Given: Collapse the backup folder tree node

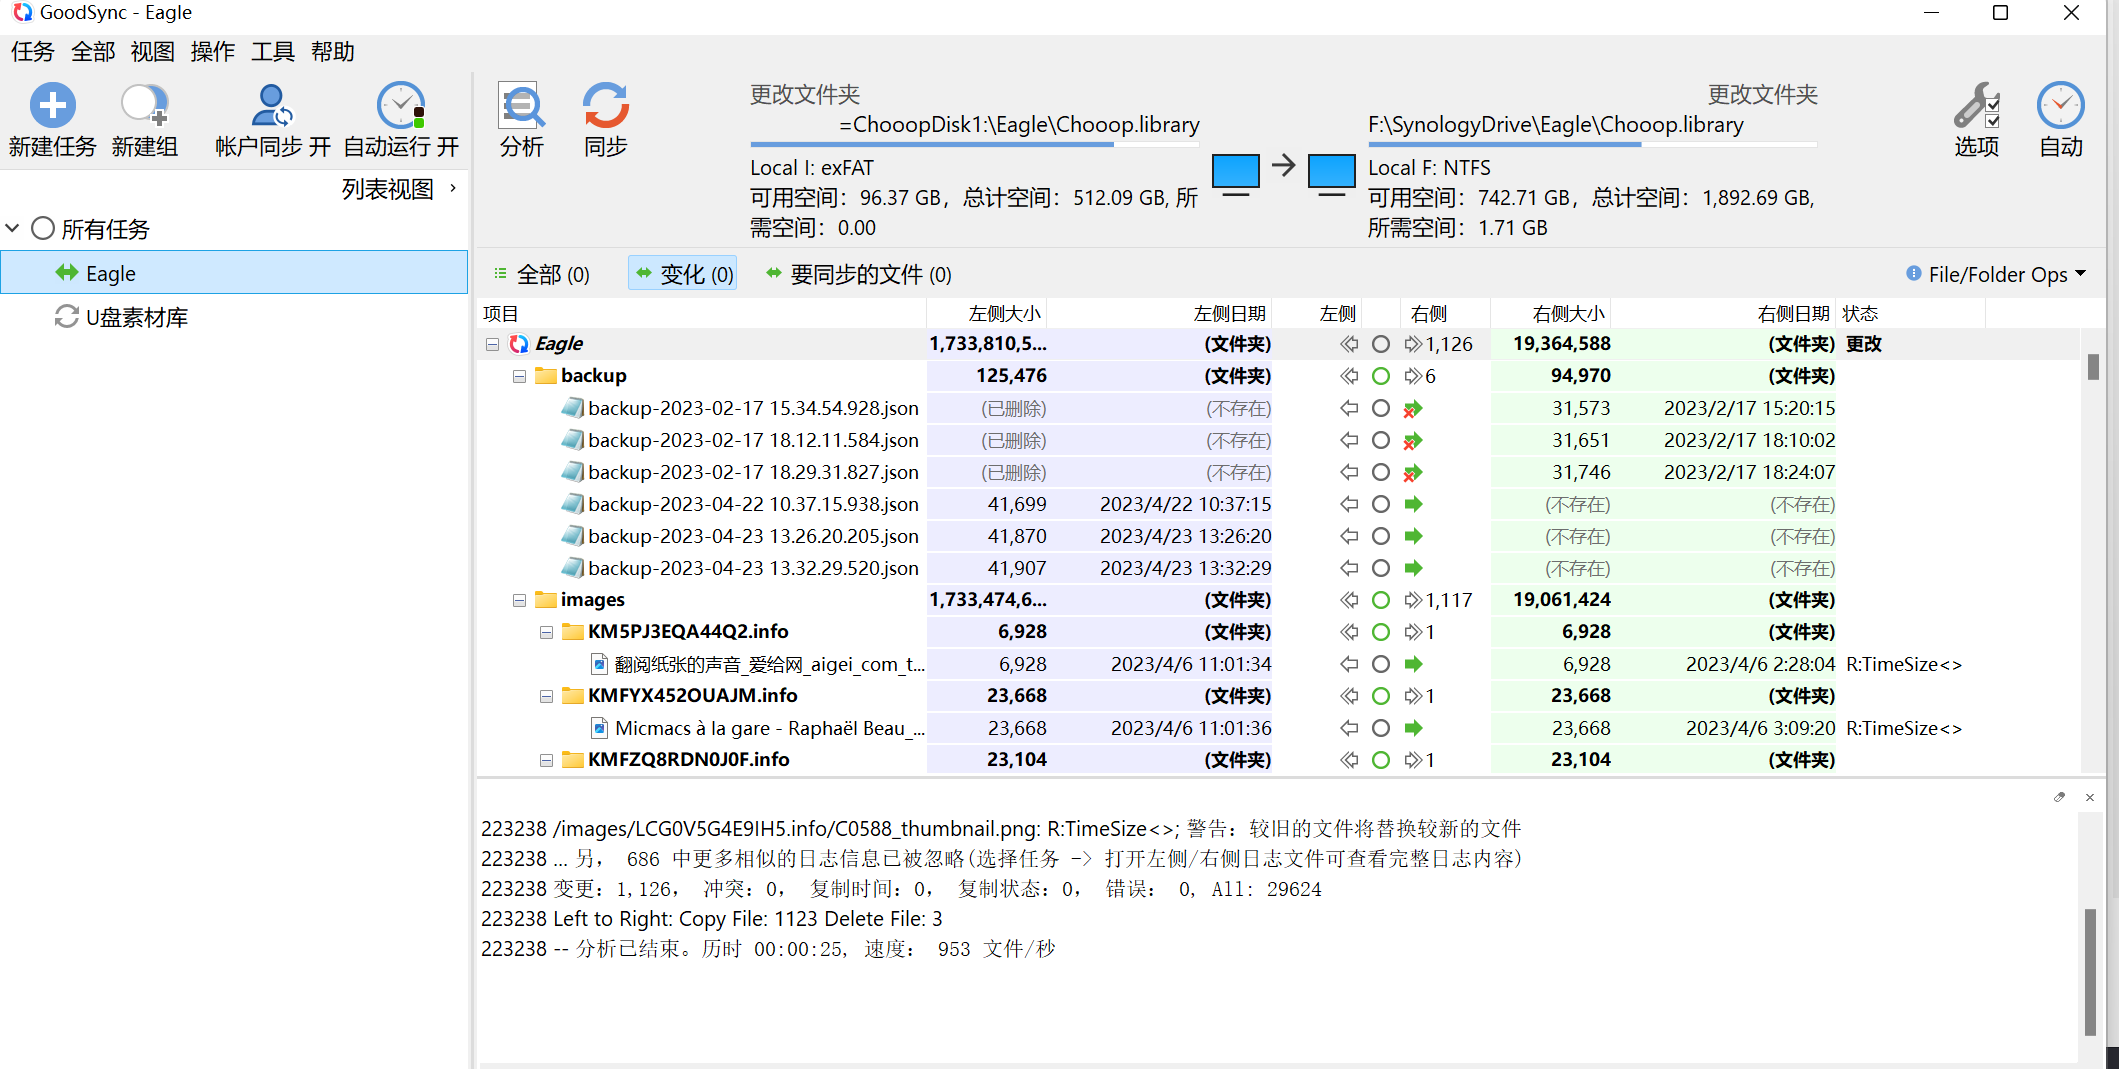Looking at the screenshot, I should [x=519, y=376].
